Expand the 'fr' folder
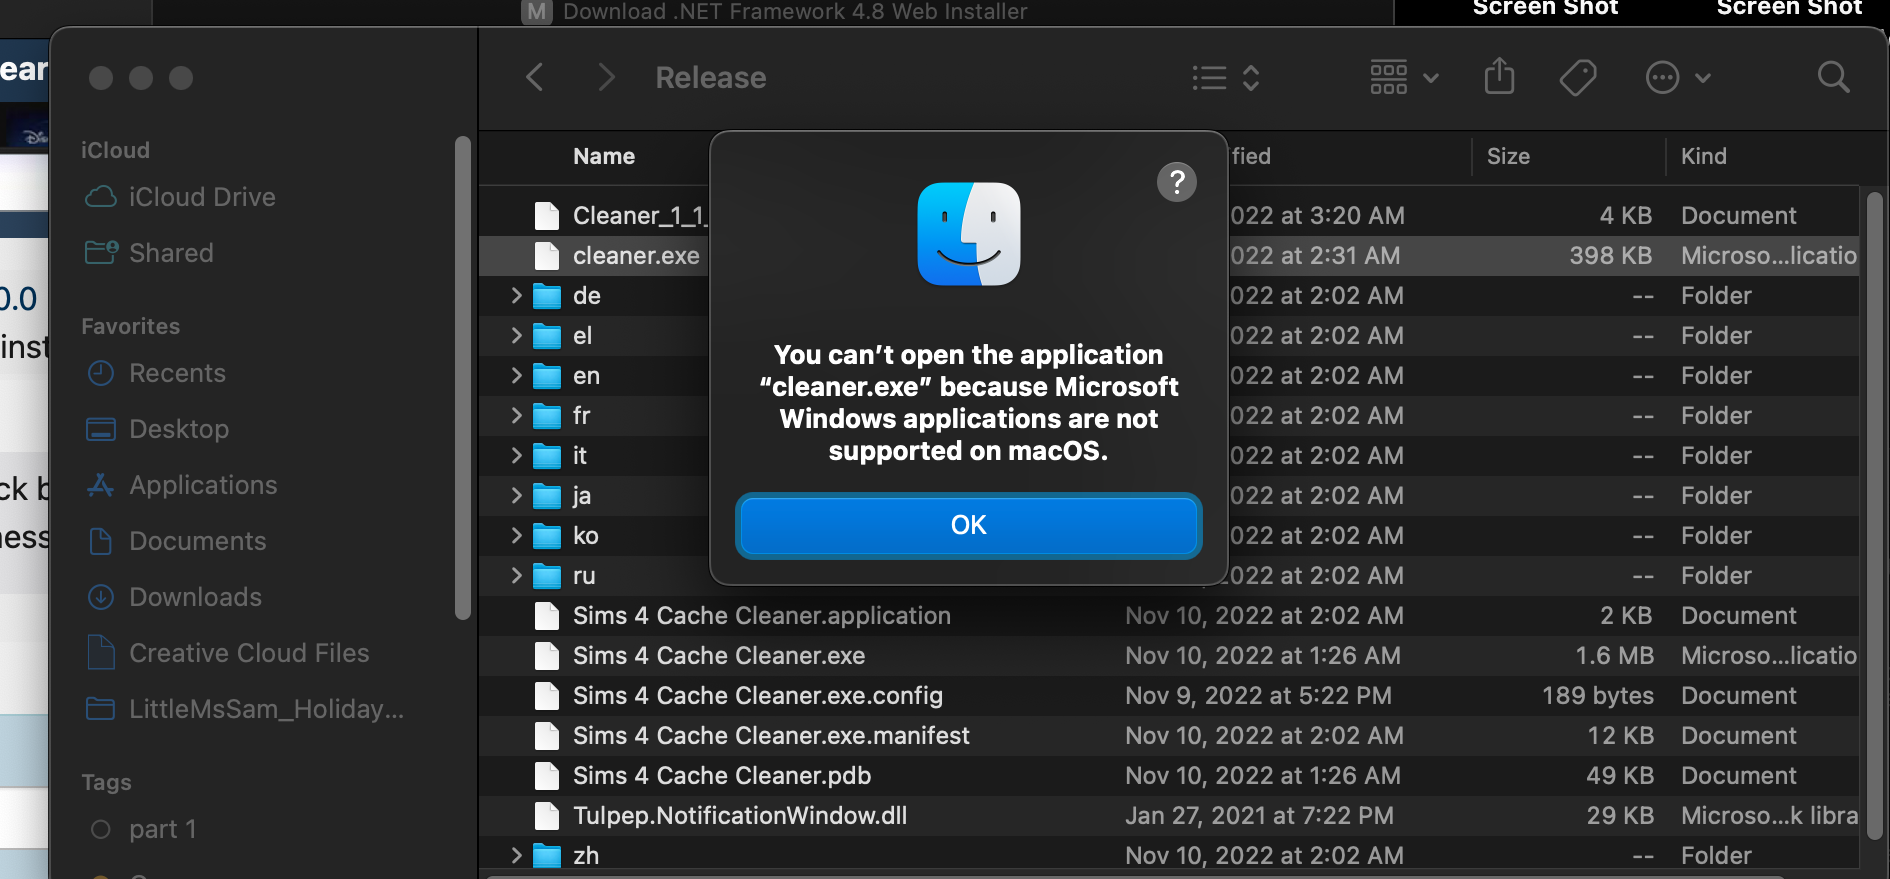The width and height of the screenshot is (1890, 879). (516, 415)
